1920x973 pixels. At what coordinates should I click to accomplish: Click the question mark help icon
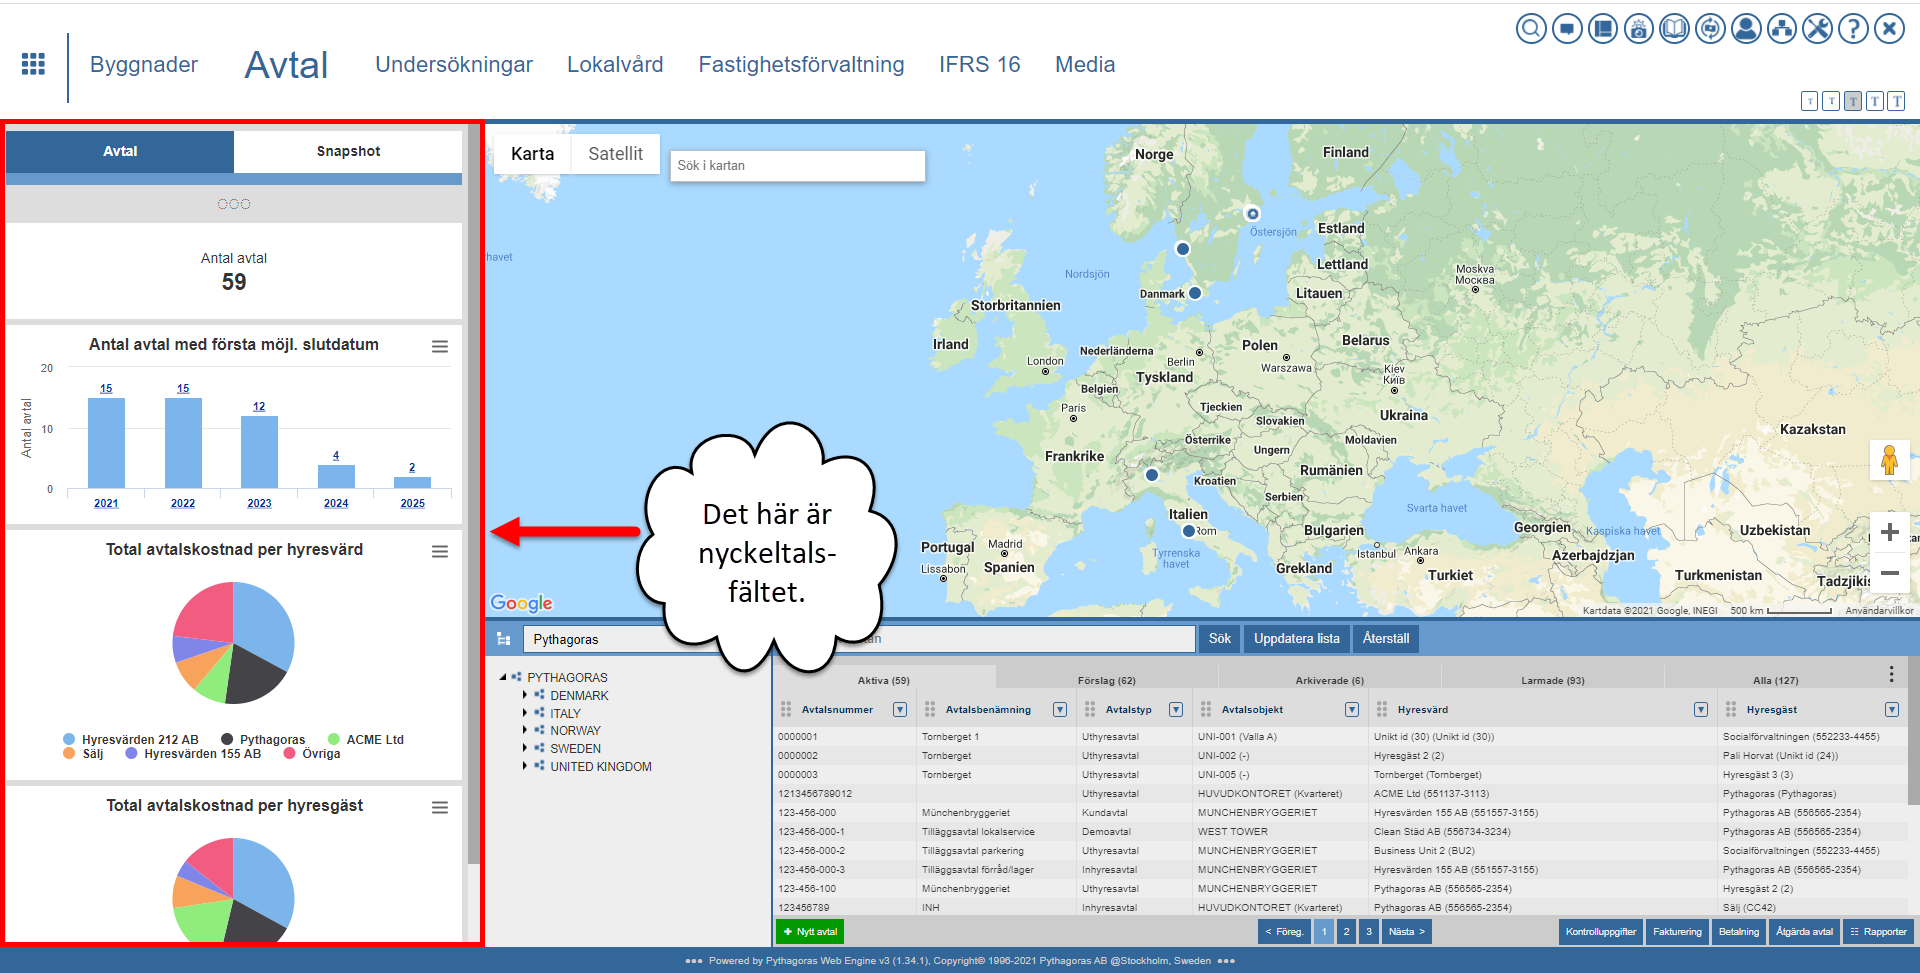click(x=1853, y=29)
